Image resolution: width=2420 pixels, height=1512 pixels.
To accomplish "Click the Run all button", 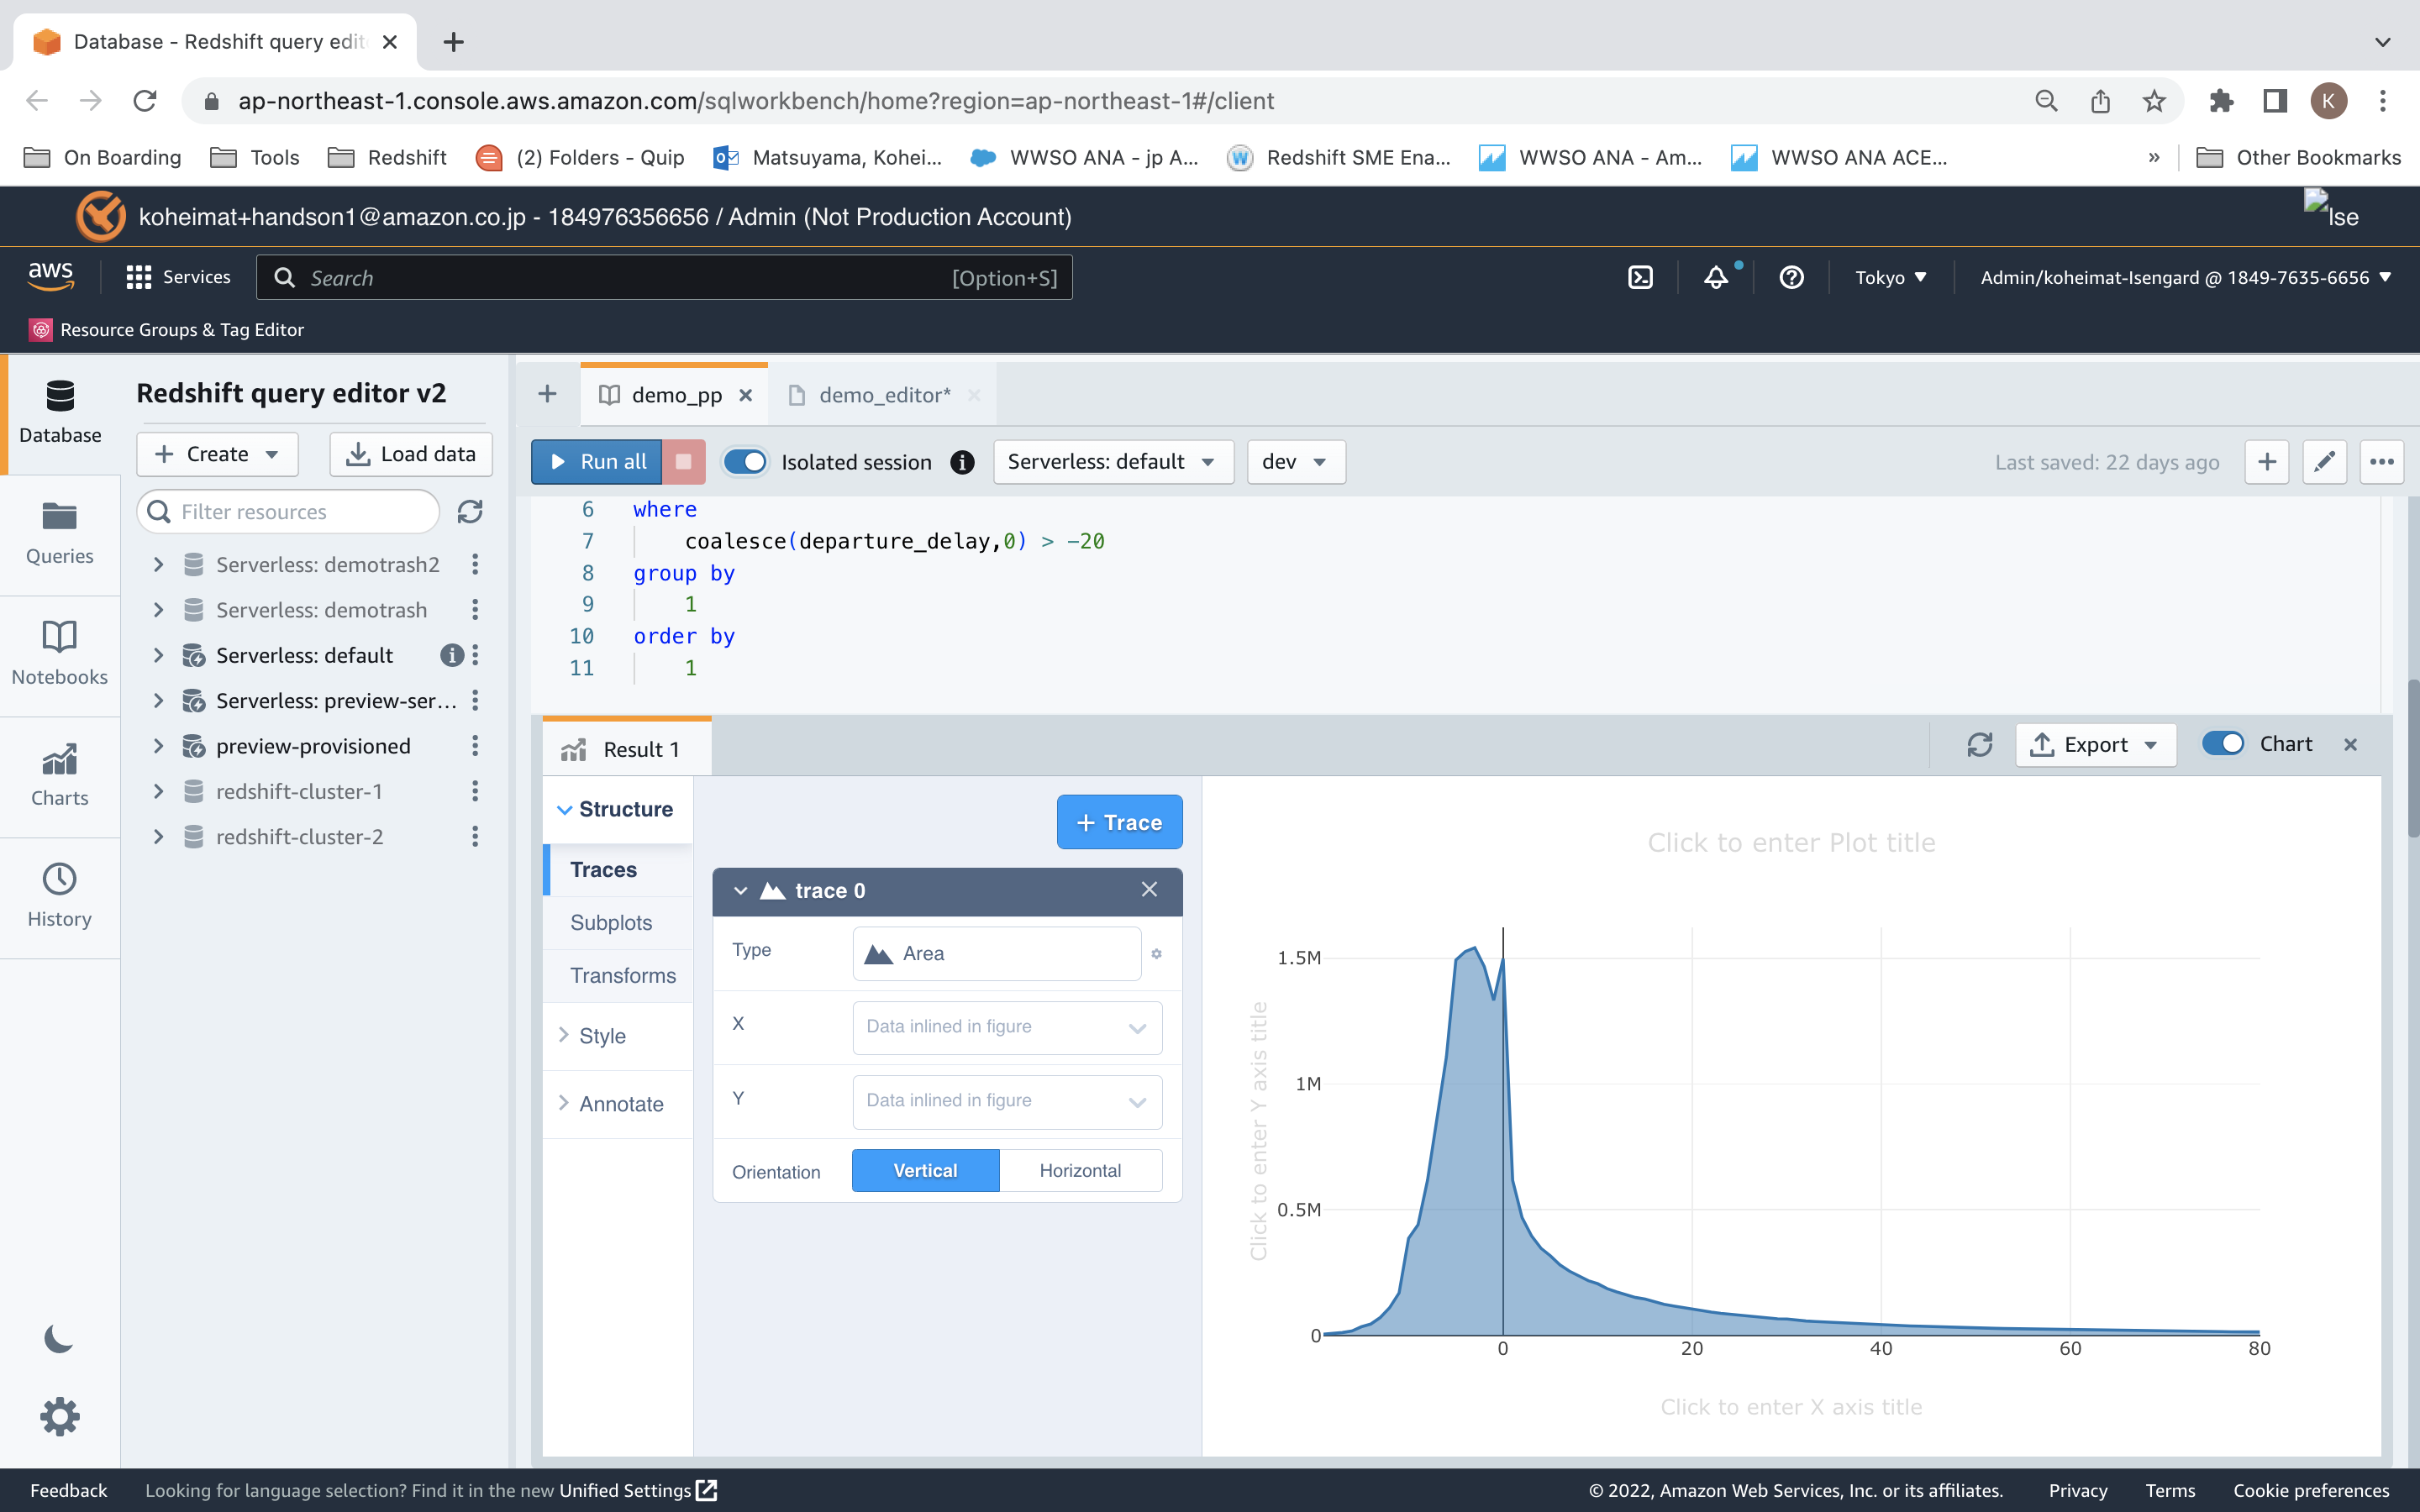I will (x=597, y=462).
